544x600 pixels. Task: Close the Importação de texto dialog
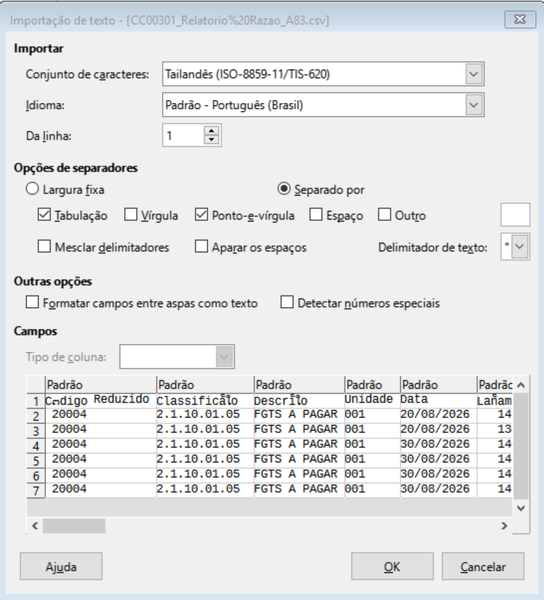pyautogui.click(x=520, y=20)
